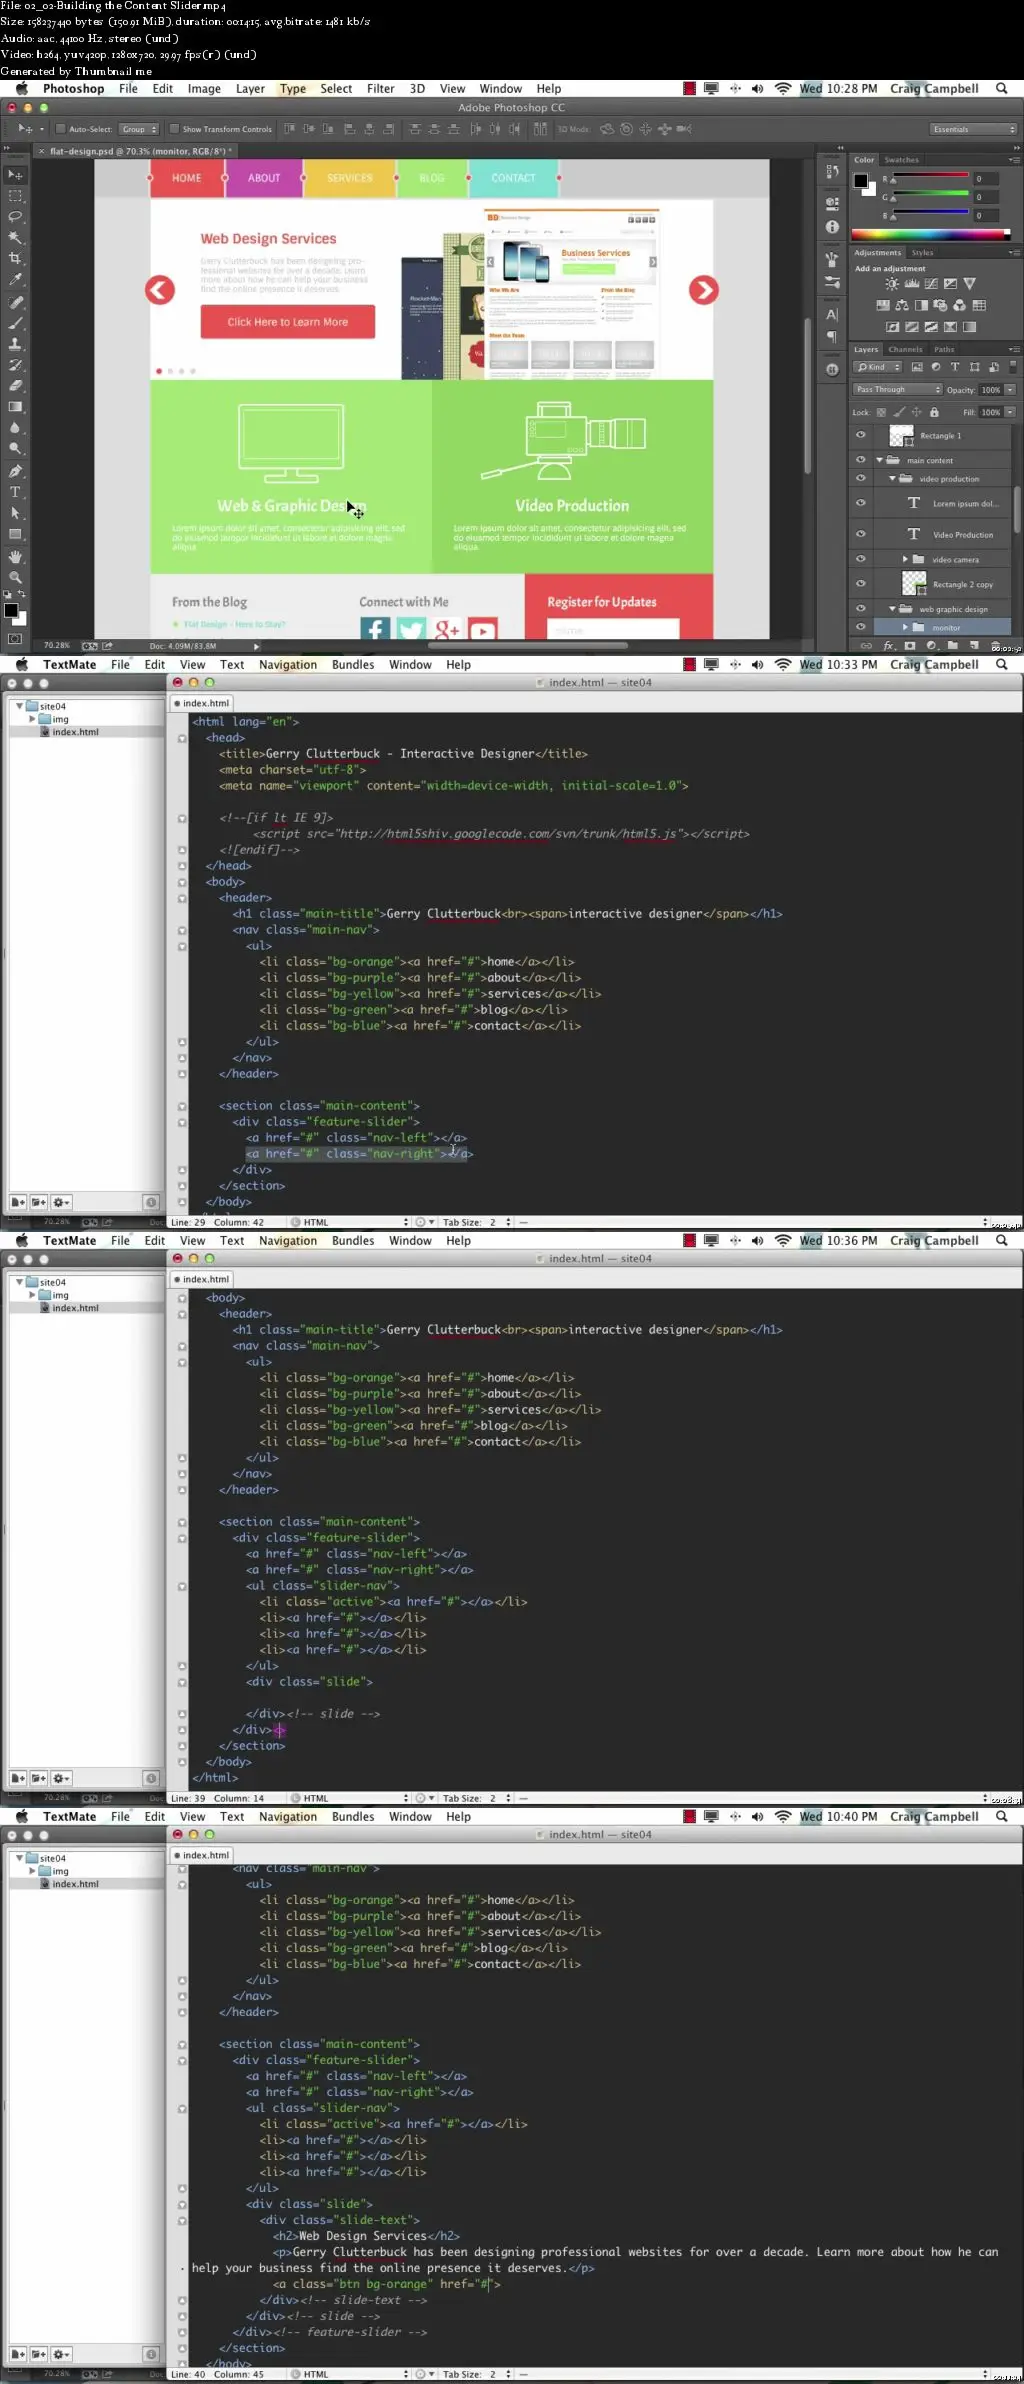Hide the monitor group layer
Screen dimensions: 1024x2384
[x=861, y=627]
